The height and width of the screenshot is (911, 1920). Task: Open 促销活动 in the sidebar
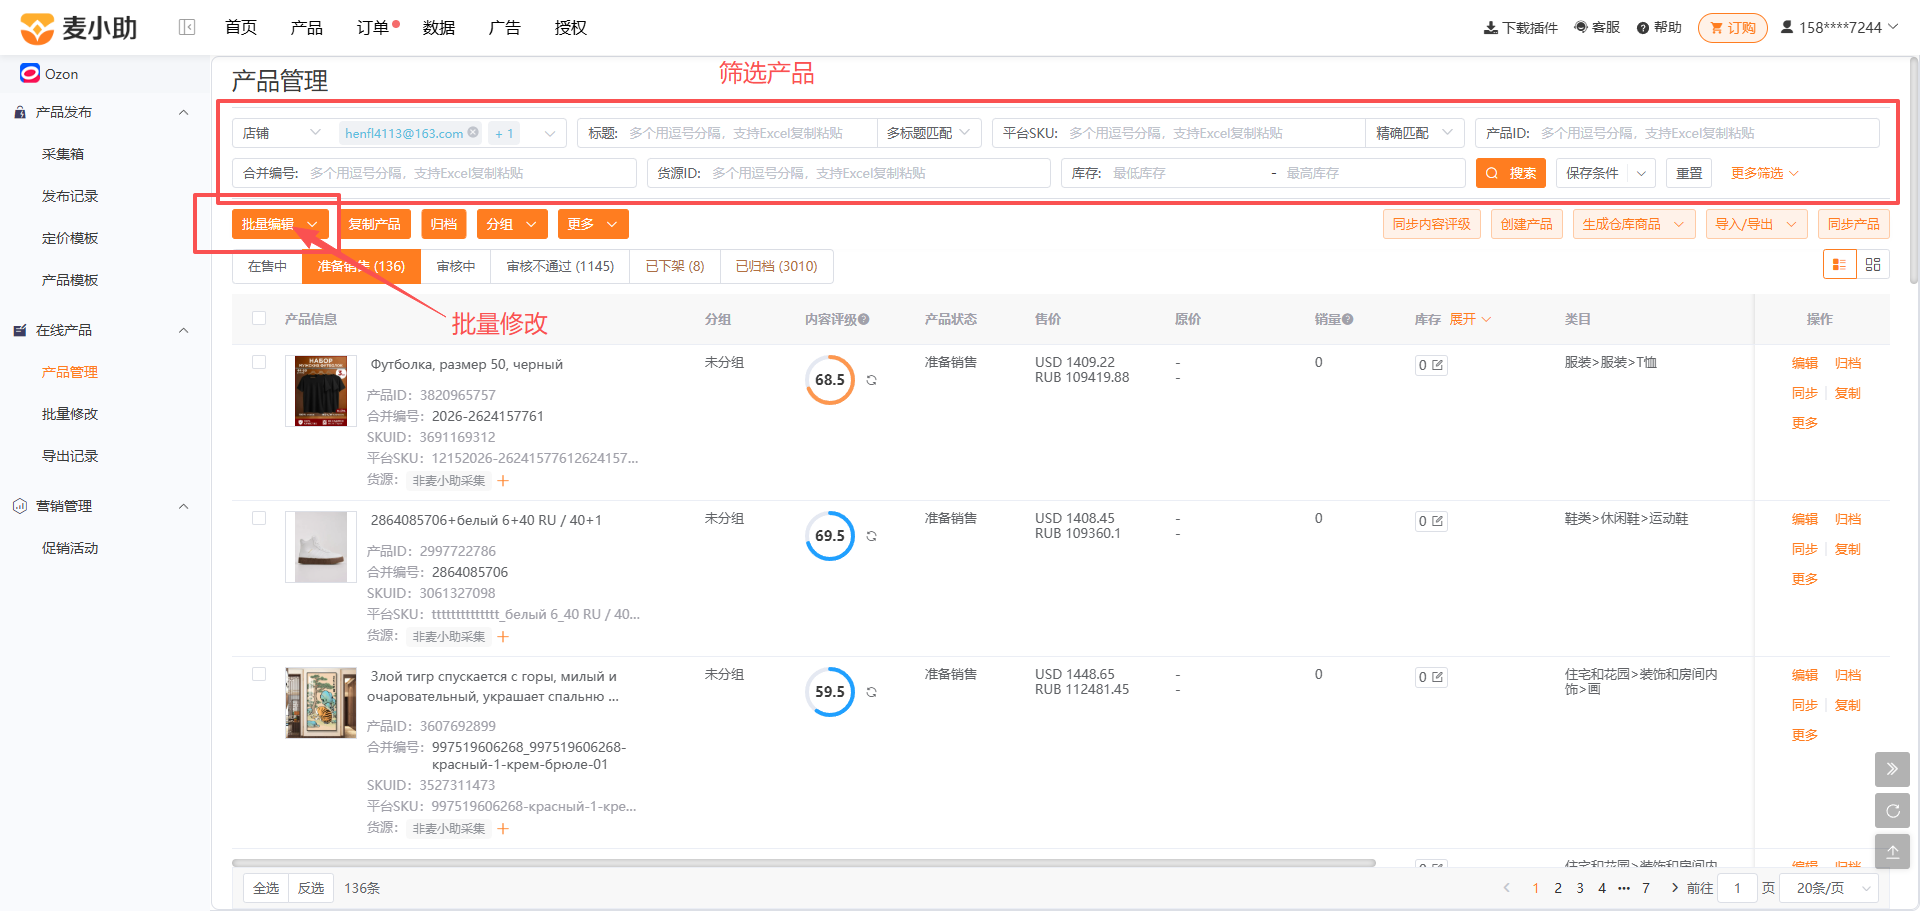(70, 548)
